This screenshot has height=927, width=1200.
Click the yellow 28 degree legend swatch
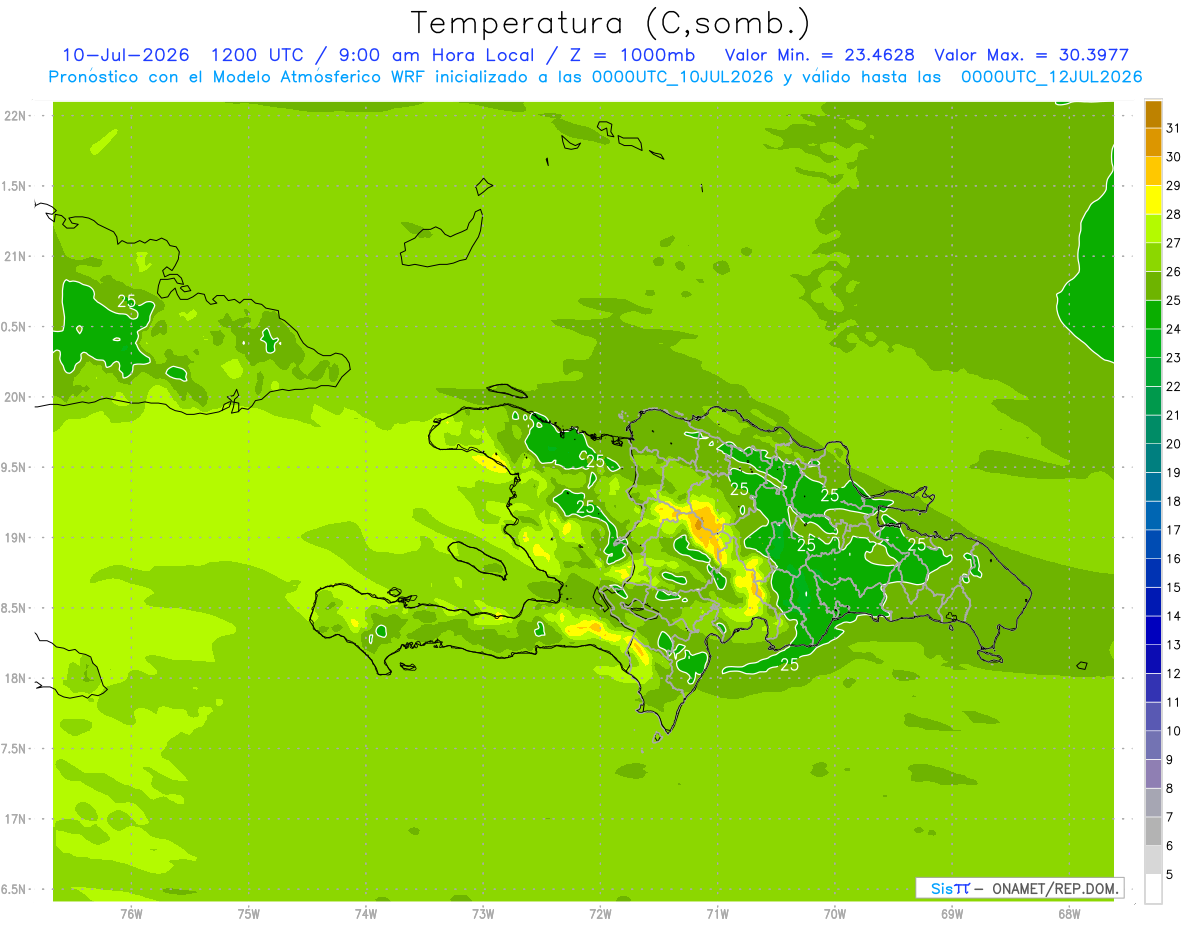1153,200
